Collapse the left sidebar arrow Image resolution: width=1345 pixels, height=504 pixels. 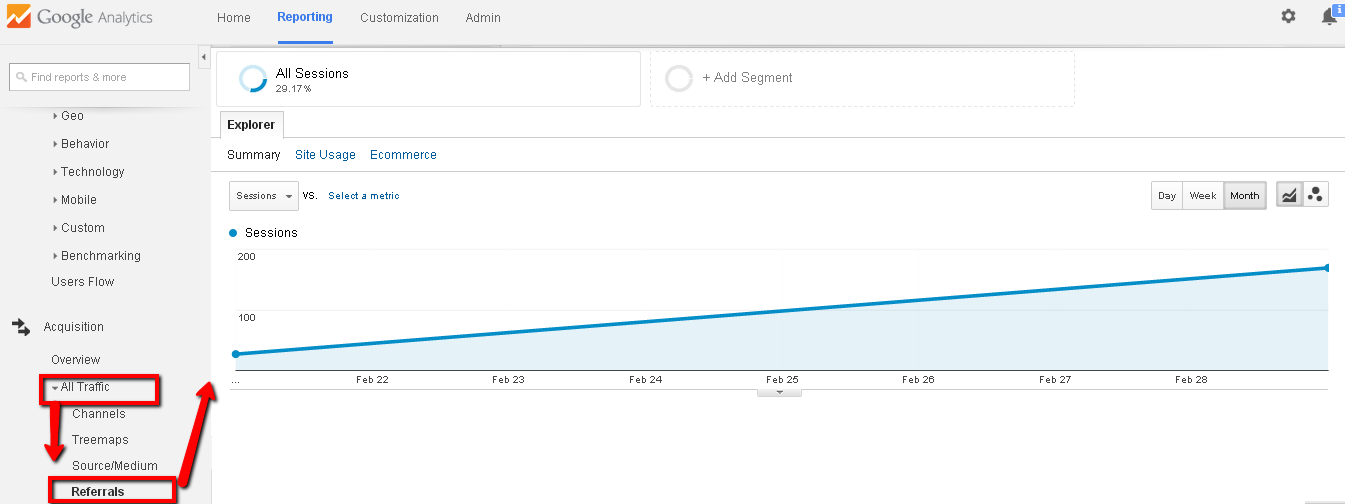pyautogui.click(x=204, y=57)
